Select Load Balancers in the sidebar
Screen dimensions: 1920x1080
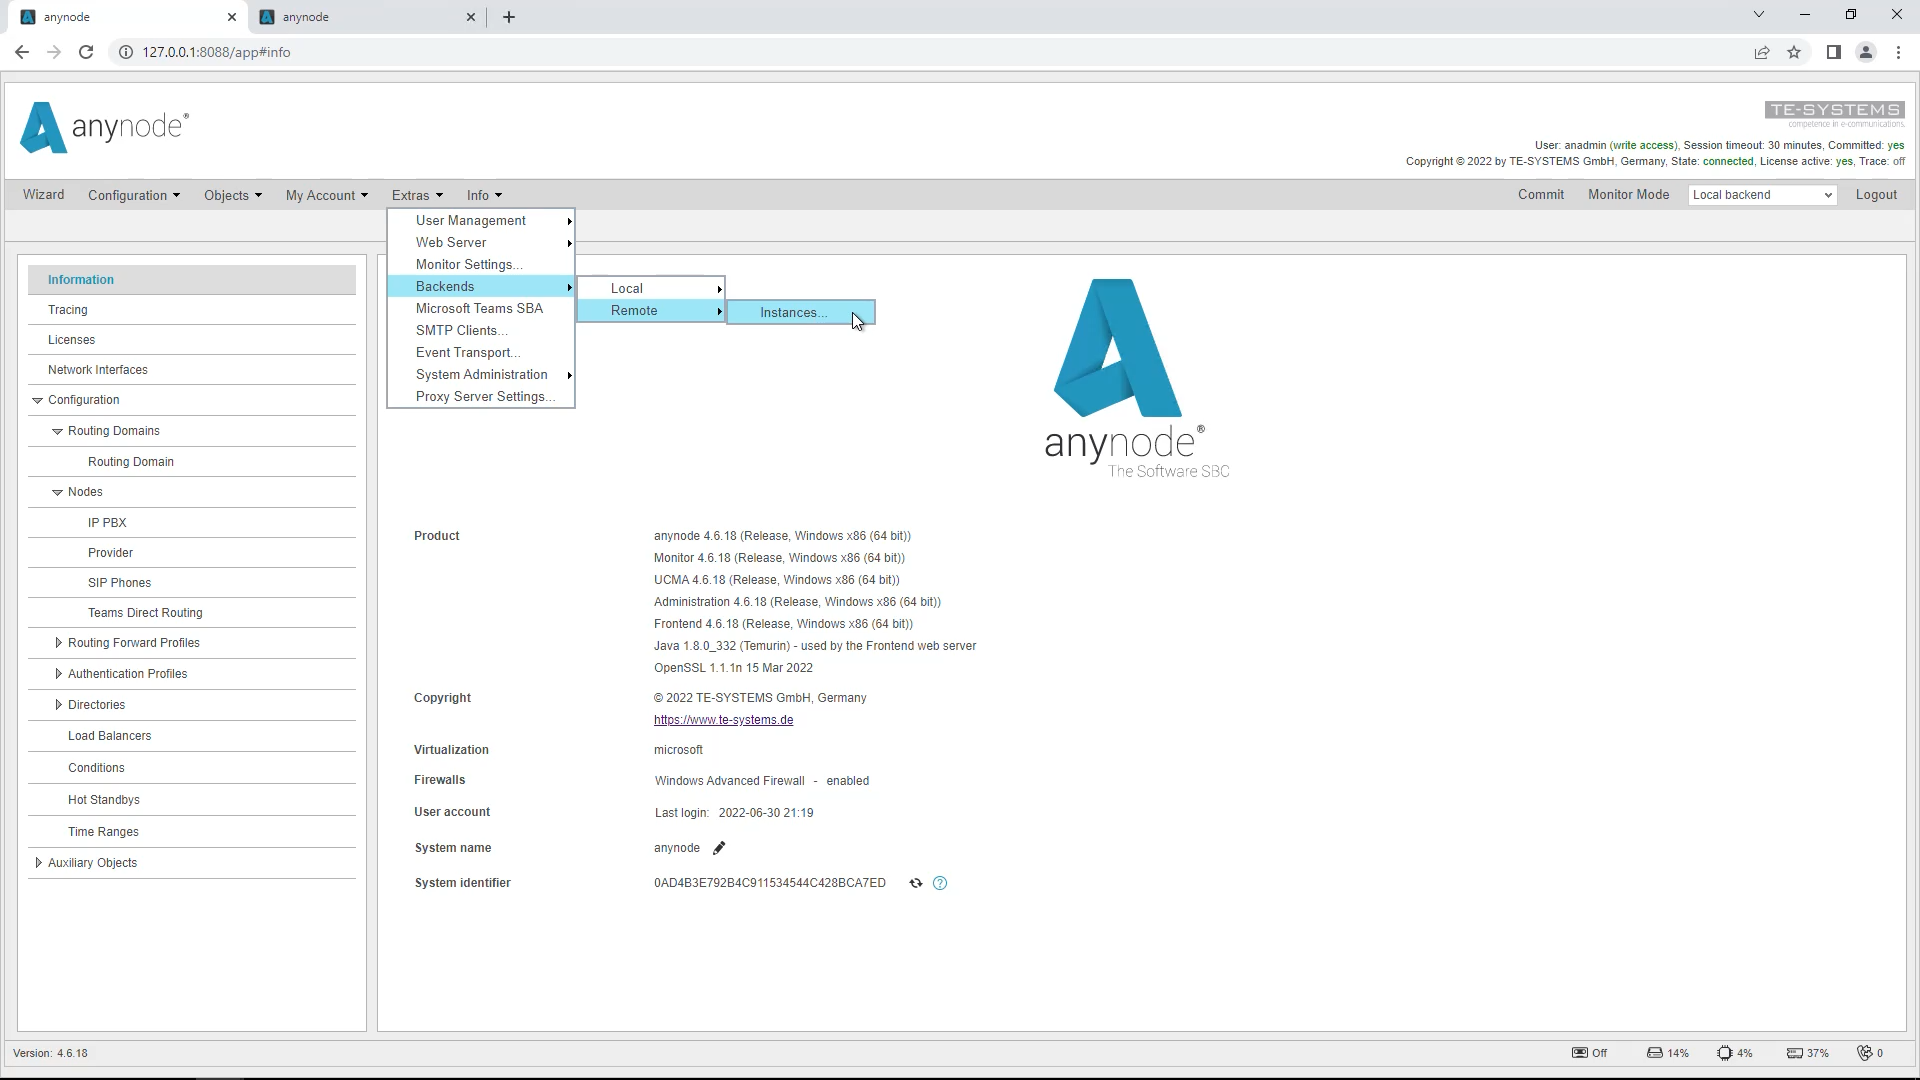point(192,736)
